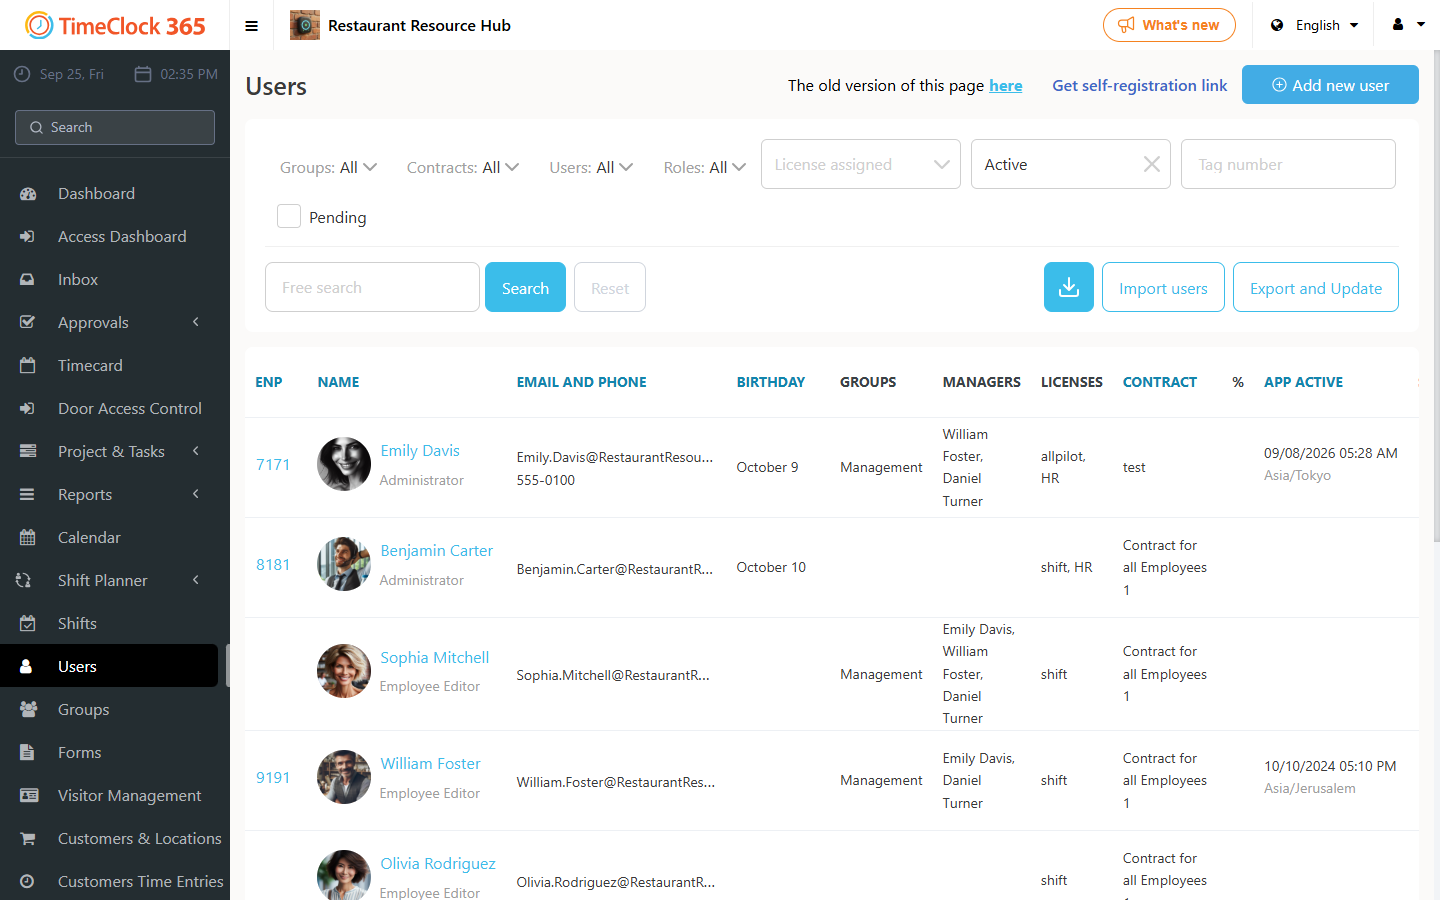The width and height of the screenshot is (1440, 900).
Task: Expand the Reports submenu chevron
Action: pos(196,494)
